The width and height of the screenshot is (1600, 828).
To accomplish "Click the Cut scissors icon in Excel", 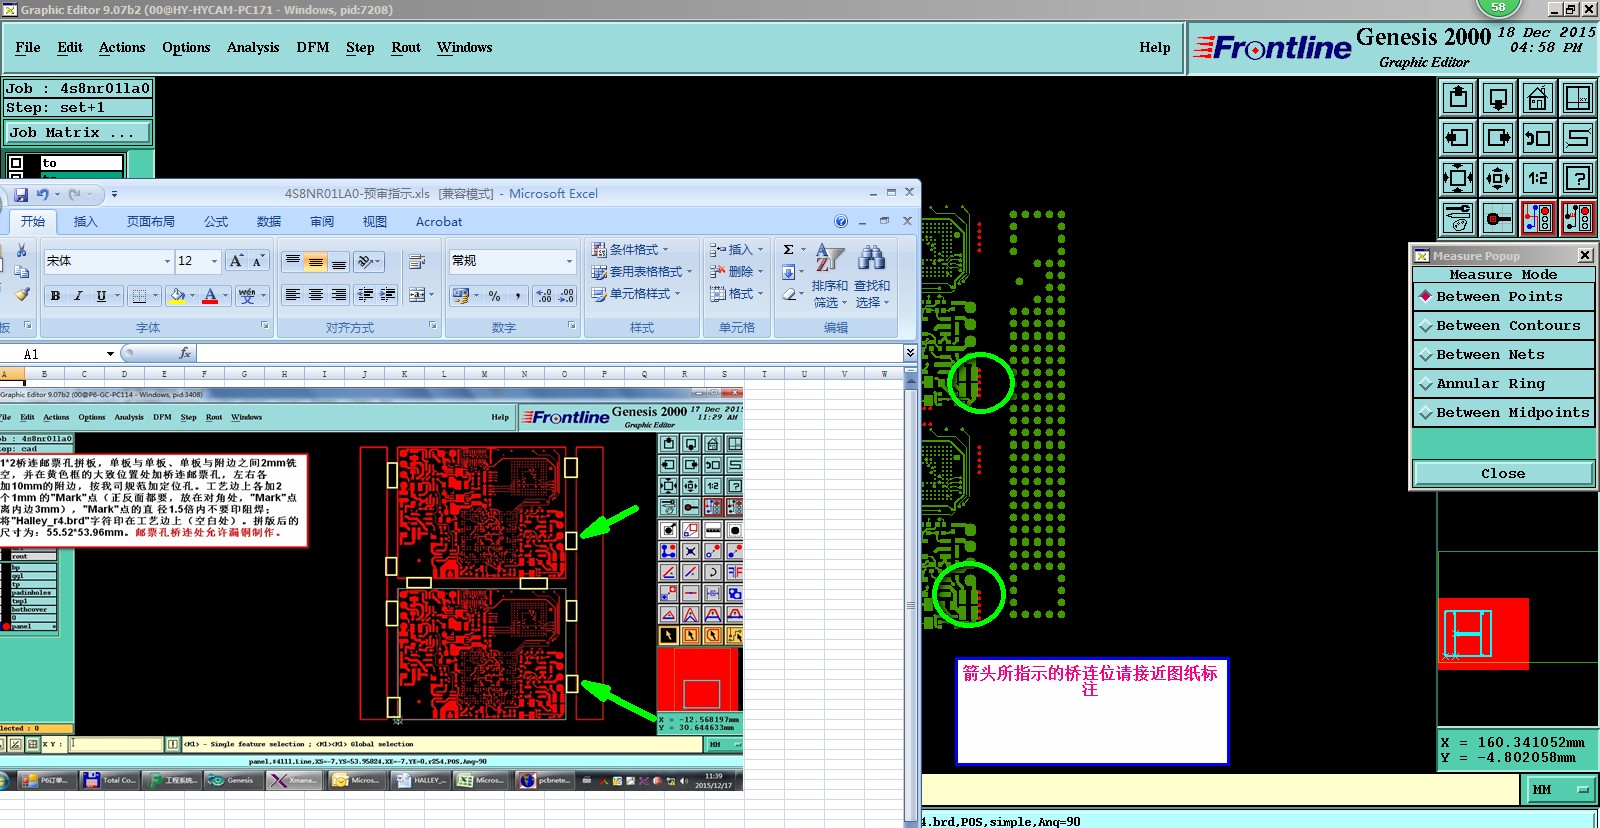I will point(21,251).
